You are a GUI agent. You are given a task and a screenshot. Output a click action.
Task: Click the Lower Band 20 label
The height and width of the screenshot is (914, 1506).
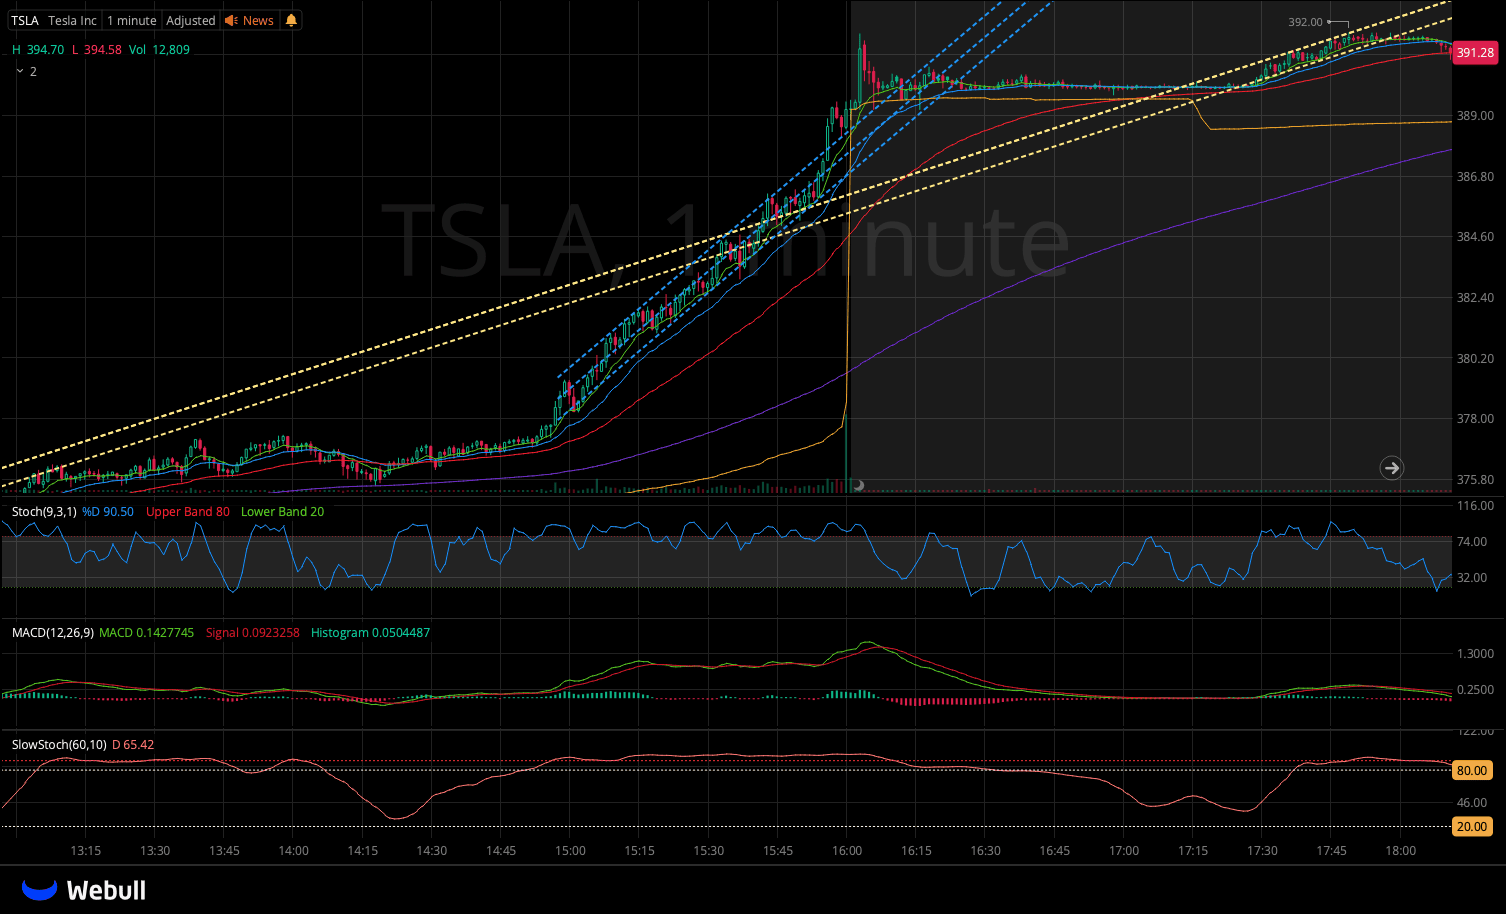283,511
